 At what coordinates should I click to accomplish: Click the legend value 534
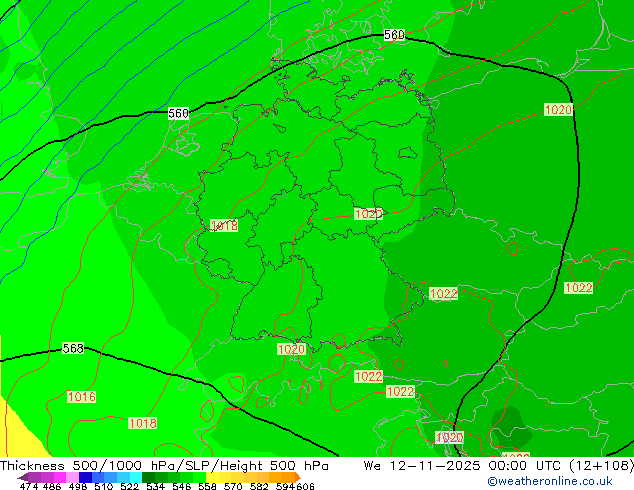click(155, 486)
